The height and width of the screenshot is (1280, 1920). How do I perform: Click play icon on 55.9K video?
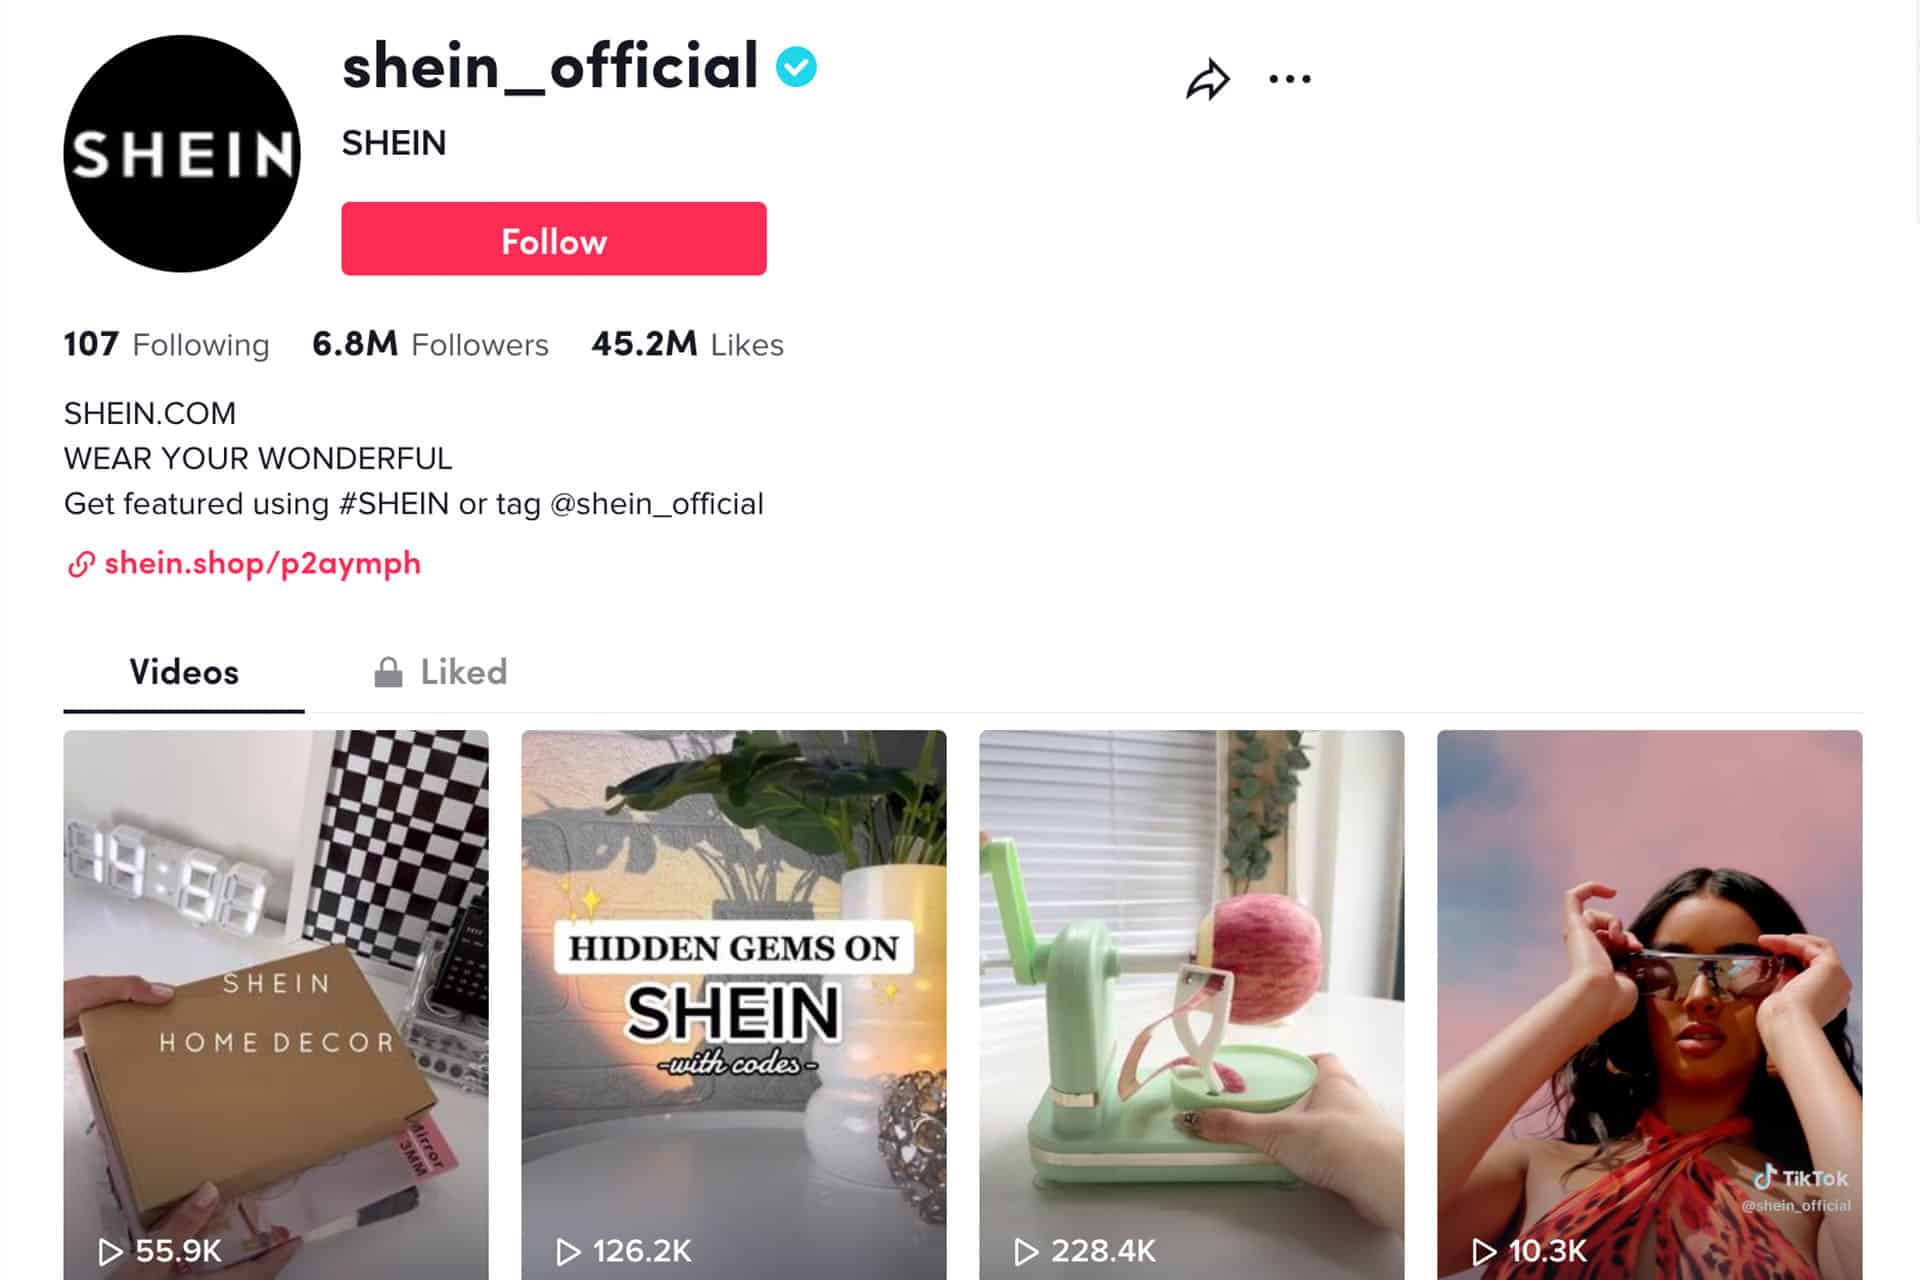(x=110, y=1251)
